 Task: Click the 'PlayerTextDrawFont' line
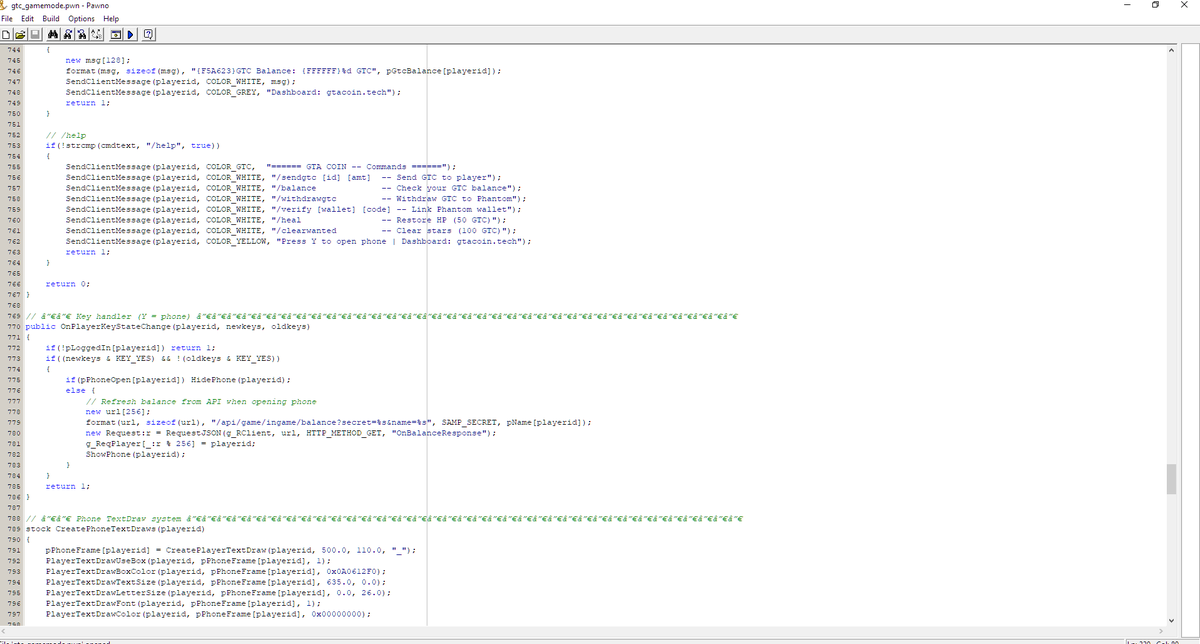point(183,603)
